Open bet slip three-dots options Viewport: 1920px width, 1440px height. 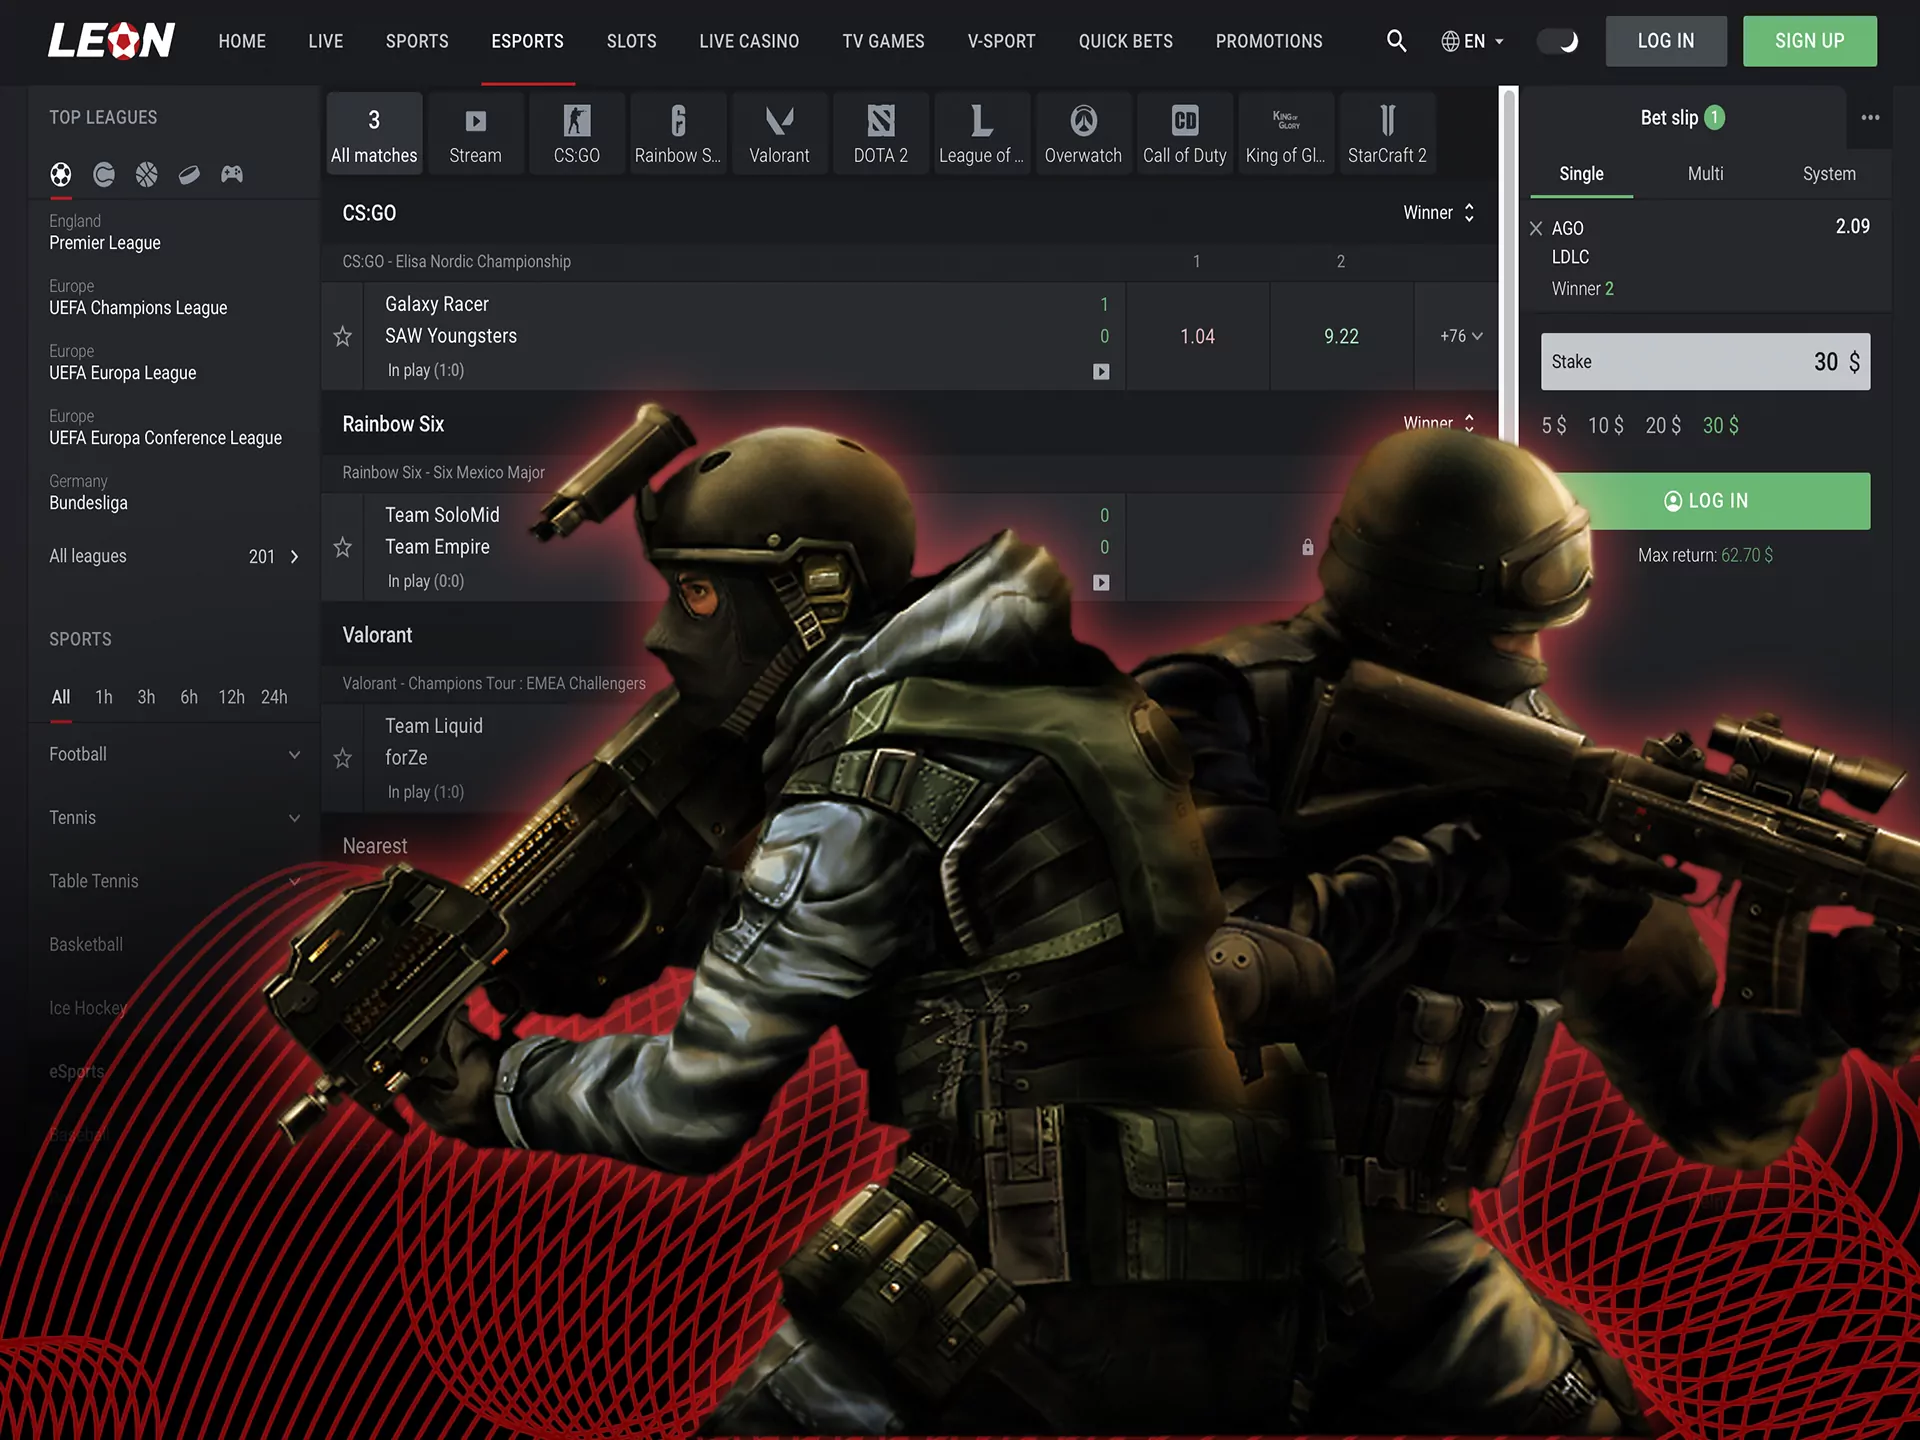pos(1870,118)
